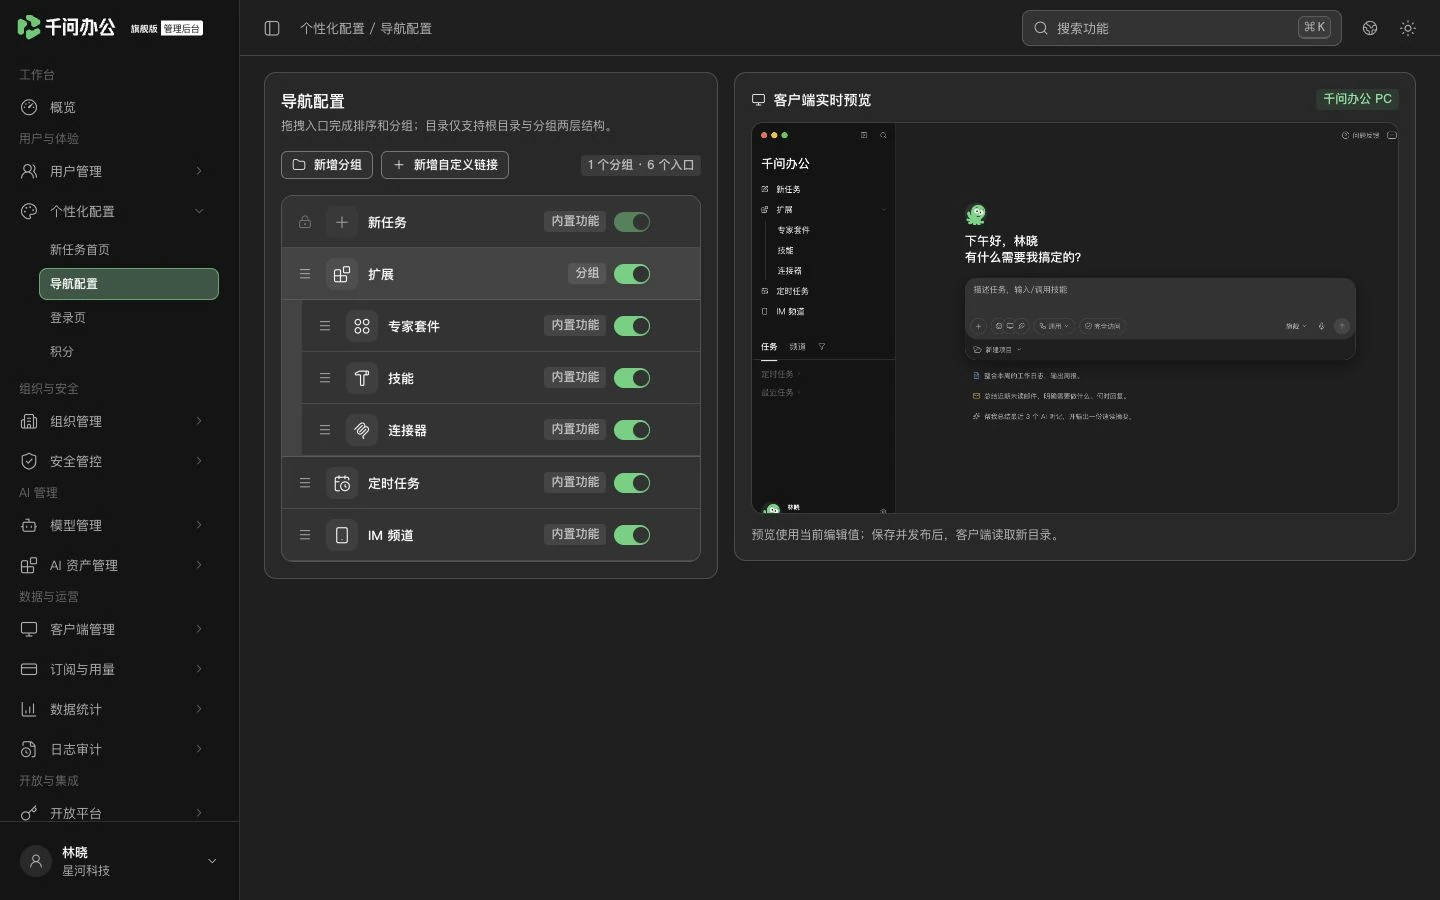Viewport: 1440px width, 900px height.
Task: Disable the 扩展 group switch
Action: (632, 274)
